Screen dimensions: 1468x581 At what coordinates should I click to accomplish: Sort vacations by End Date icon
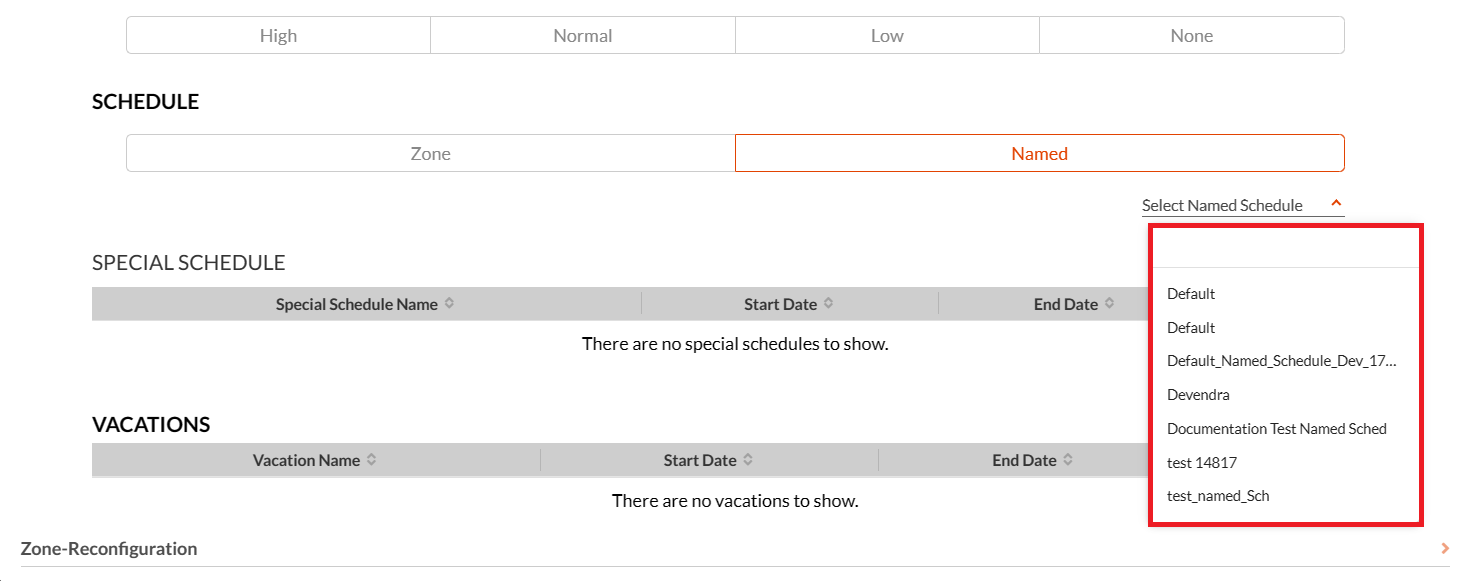[x=1068, y=460]
